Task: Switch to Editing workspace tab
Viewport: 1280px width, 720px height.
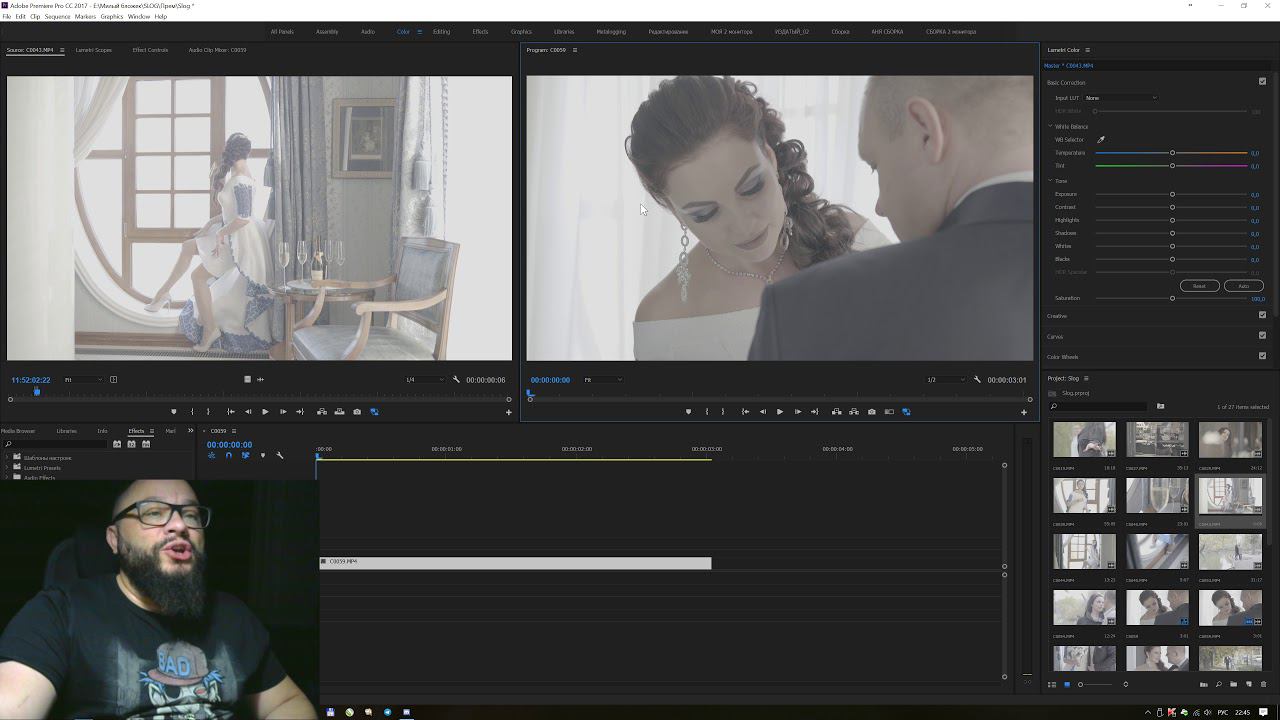Action: (x=441, y=31)
